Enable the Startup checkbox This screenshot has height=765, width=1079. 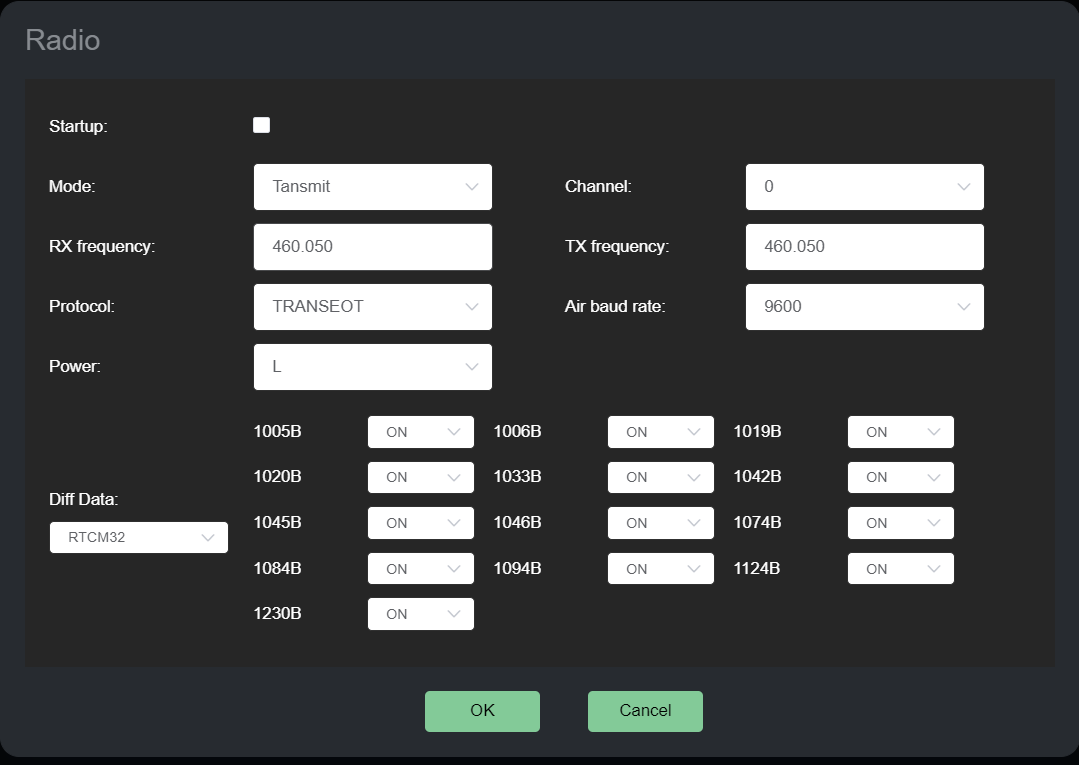(x=262, y=125)
